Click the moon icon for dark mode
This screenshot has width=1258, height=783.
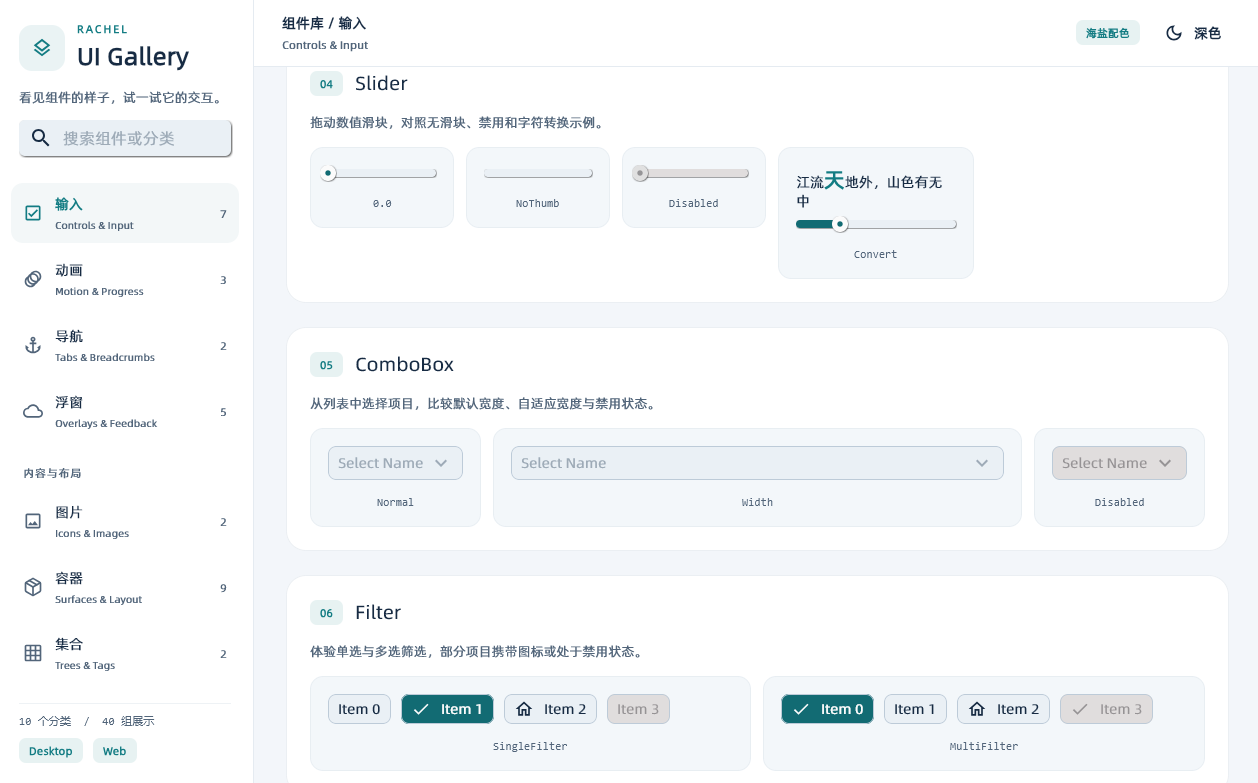1174,33
